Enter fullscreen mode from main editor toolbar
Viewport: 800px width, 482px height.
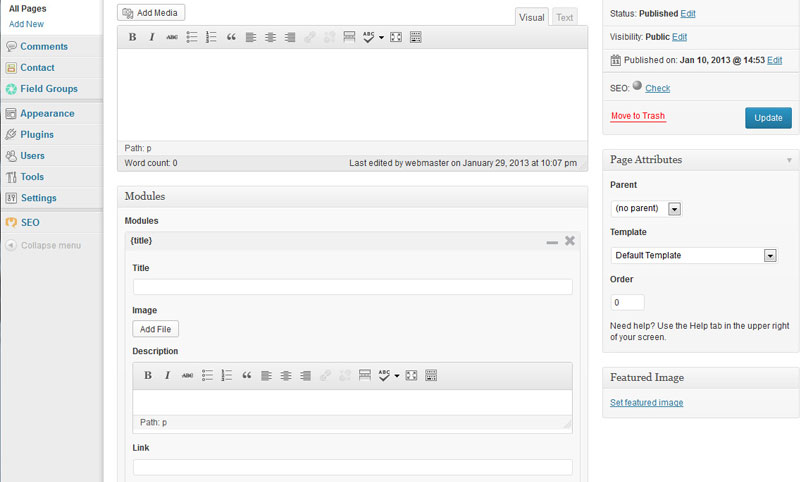click(x=396, y=37)
